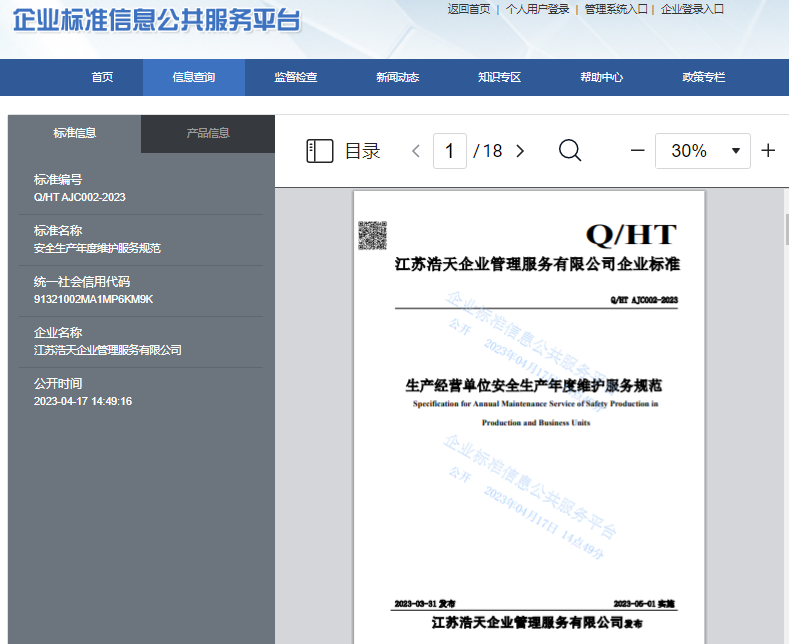Image resolution: width=789 pixels, height=644 pixels.
Task: Zoom in with plus icon
Action: (x=768, y=150)
